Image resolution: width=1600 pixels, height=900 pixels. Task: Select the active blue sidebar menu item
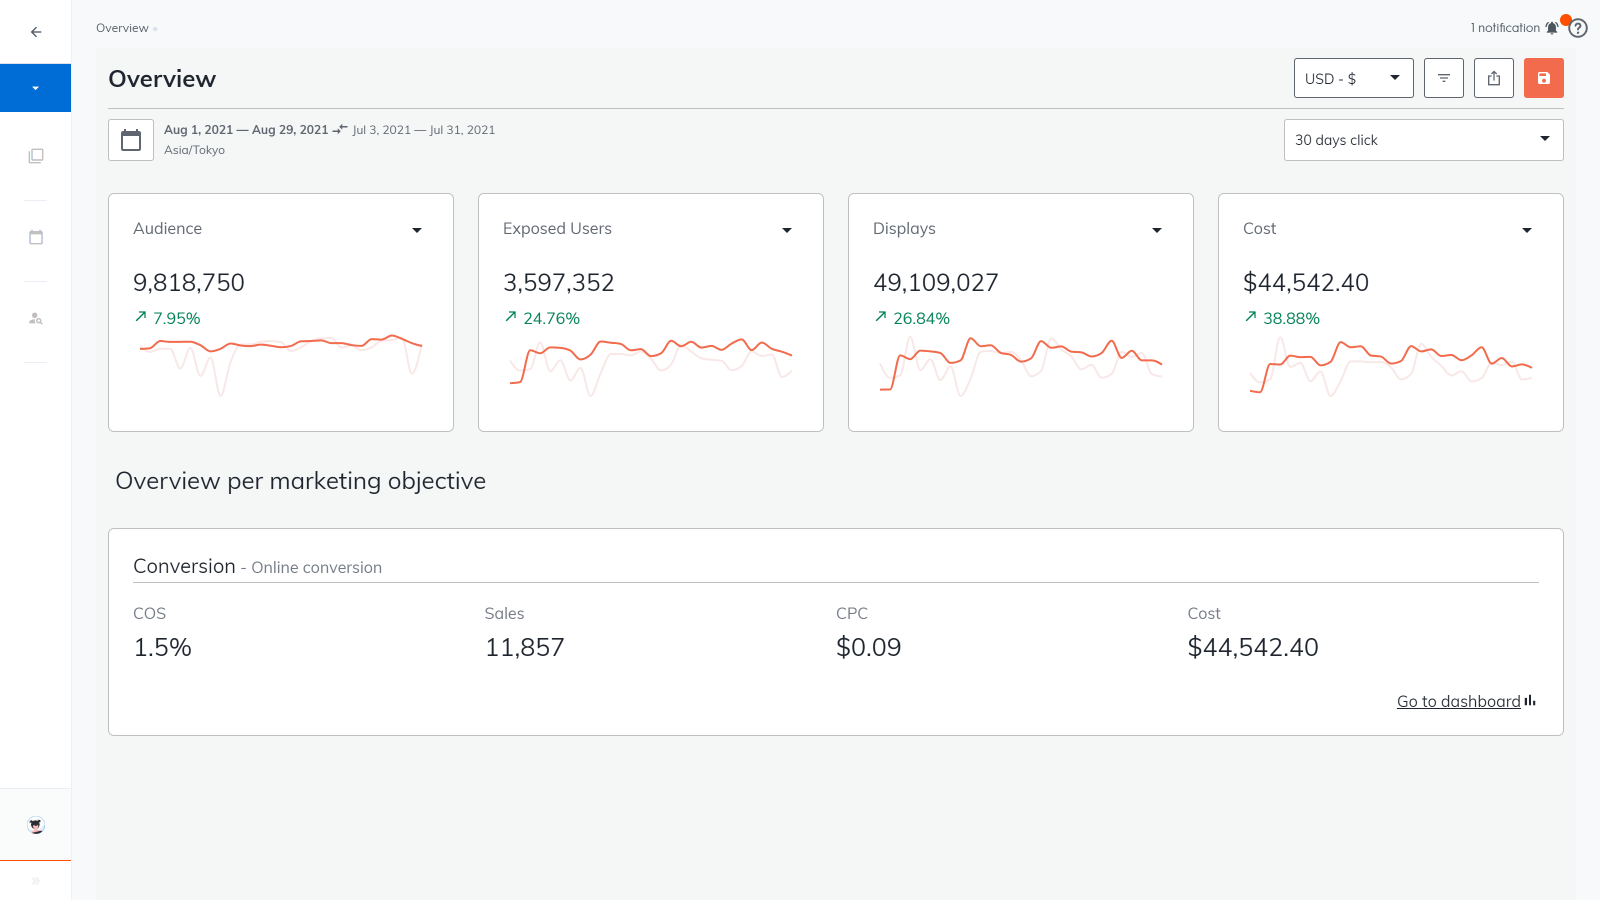tap(36, 88)
